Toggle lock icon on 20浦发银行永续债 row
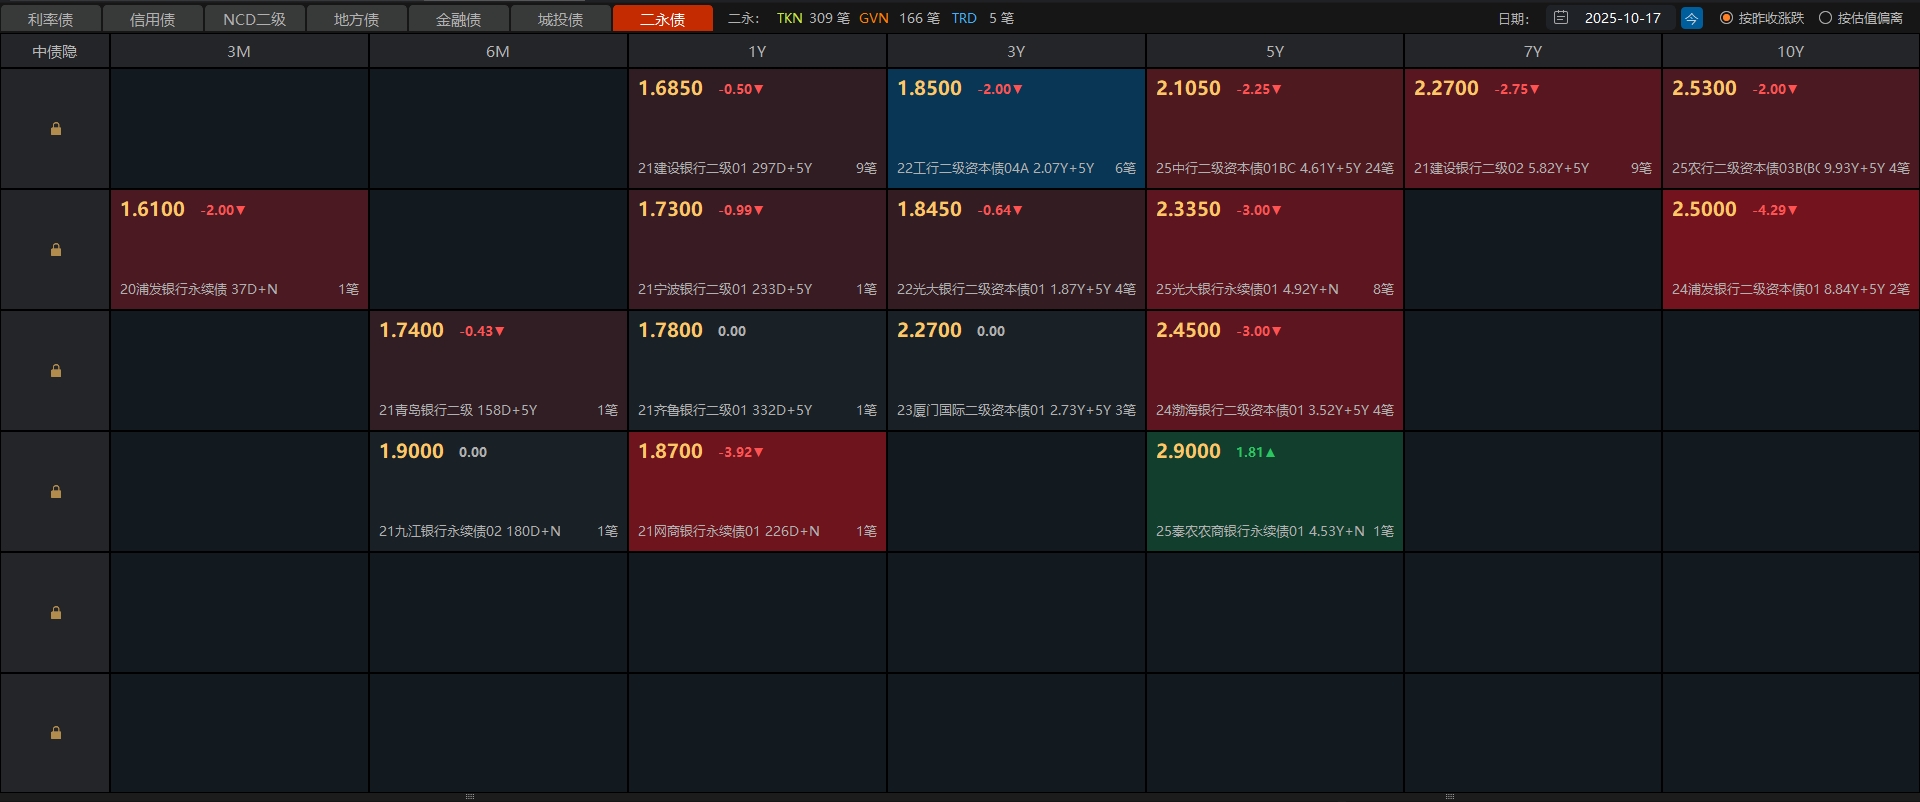1920x802 pixels. pyautogui.click(x=56, y=250)
